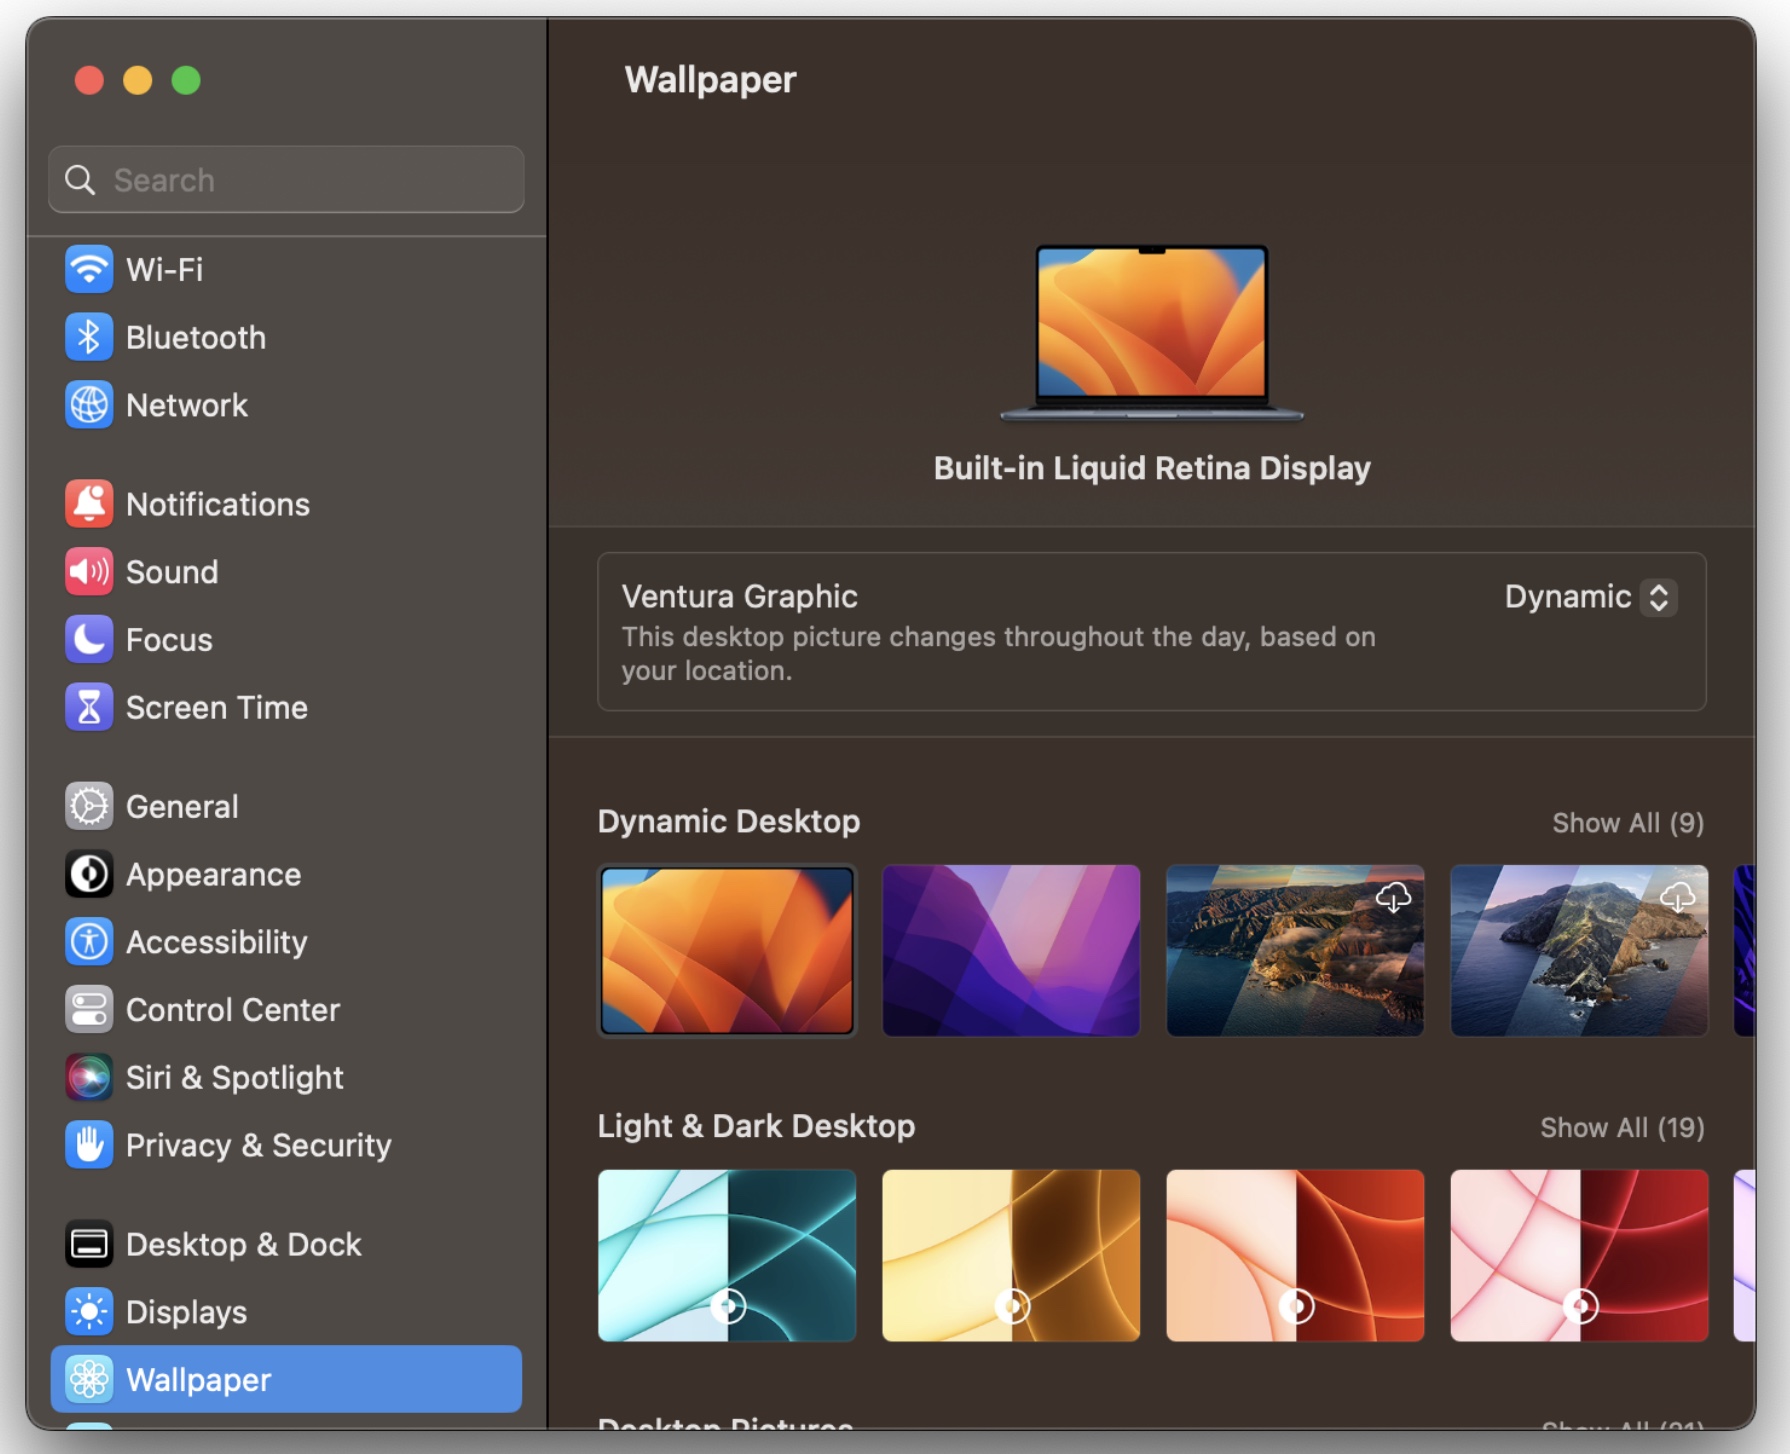Click the Appearance icon in sidebar
This screenshot has width=1790, height=1454.
pos(89,875)
